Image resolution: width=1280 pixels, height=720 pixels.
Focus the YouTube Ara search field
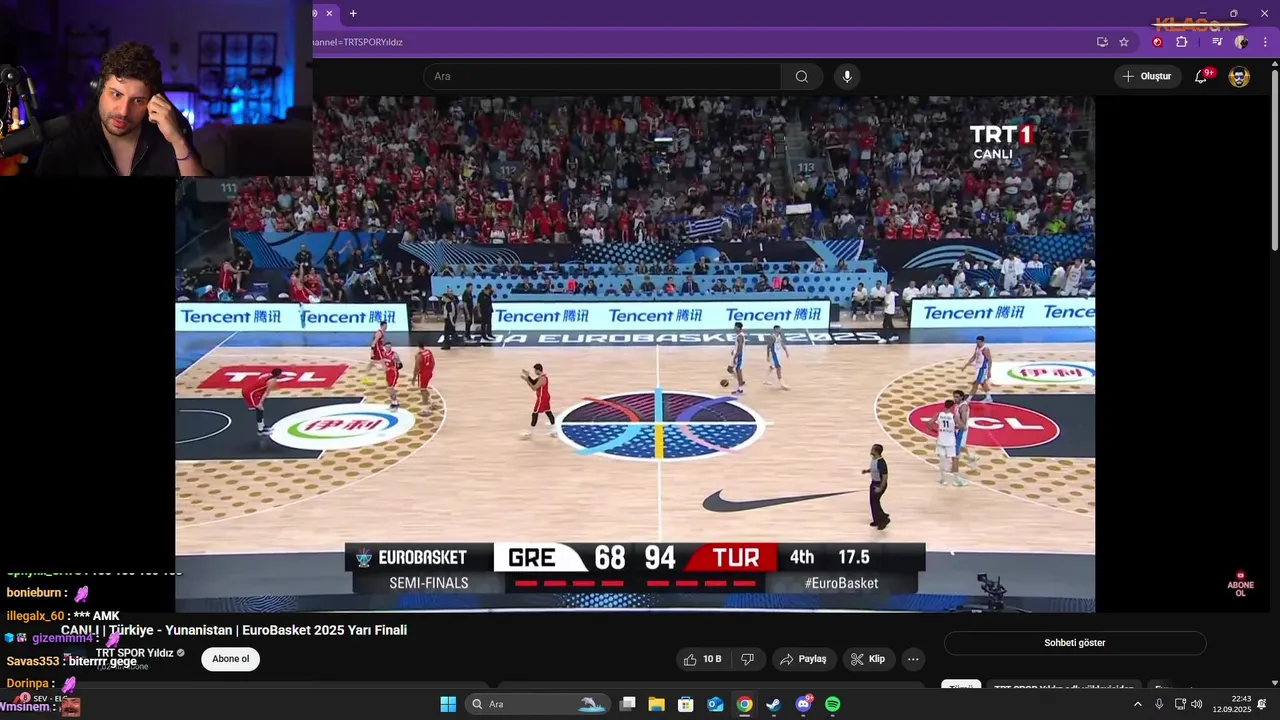click(602, 76)
